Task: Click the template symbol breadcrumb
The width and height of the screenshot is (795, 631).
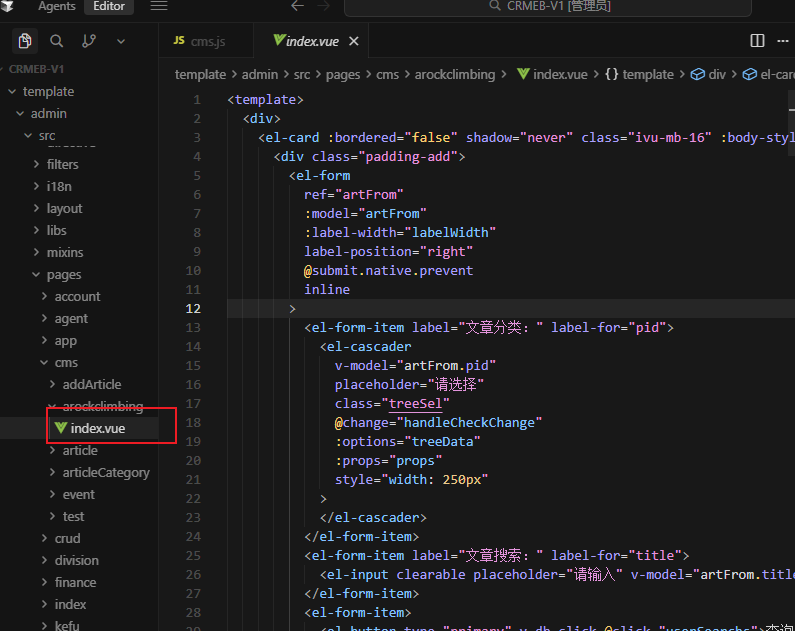Action: (639, 74)
